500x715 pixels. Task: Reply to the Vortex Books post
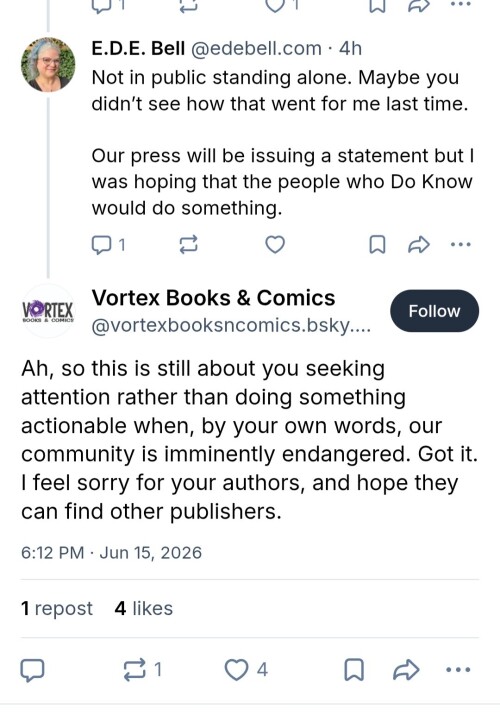pos(32,670)
